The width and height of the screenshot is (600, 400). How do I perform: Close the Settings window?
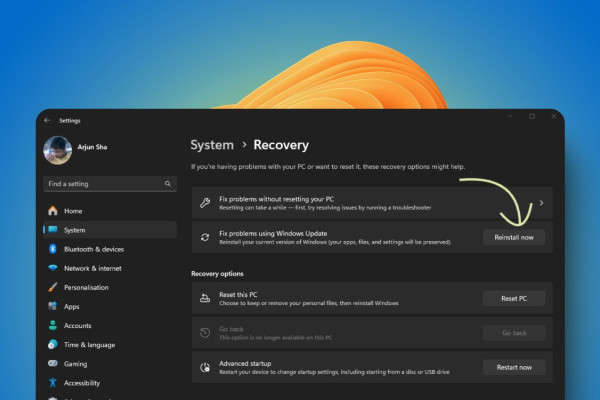tap(554, 116)
